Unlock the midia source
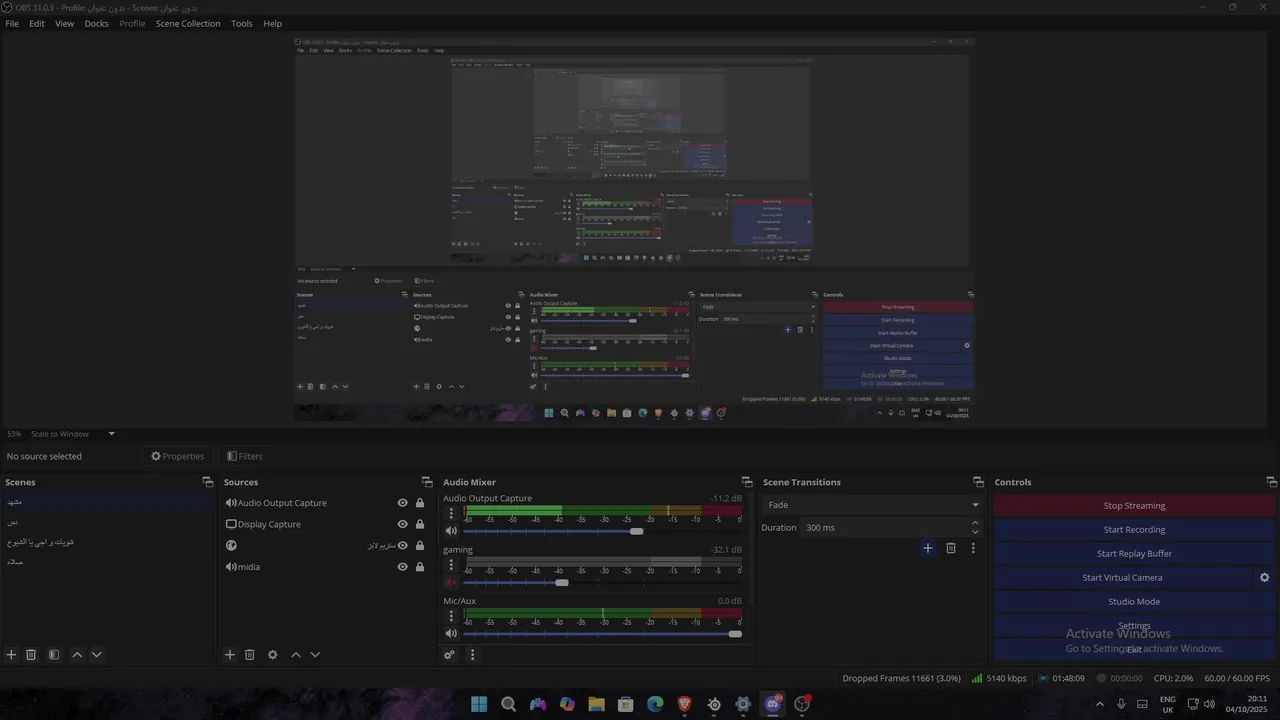This screenshot has width=1280, height=720. (x=420, y=567)
